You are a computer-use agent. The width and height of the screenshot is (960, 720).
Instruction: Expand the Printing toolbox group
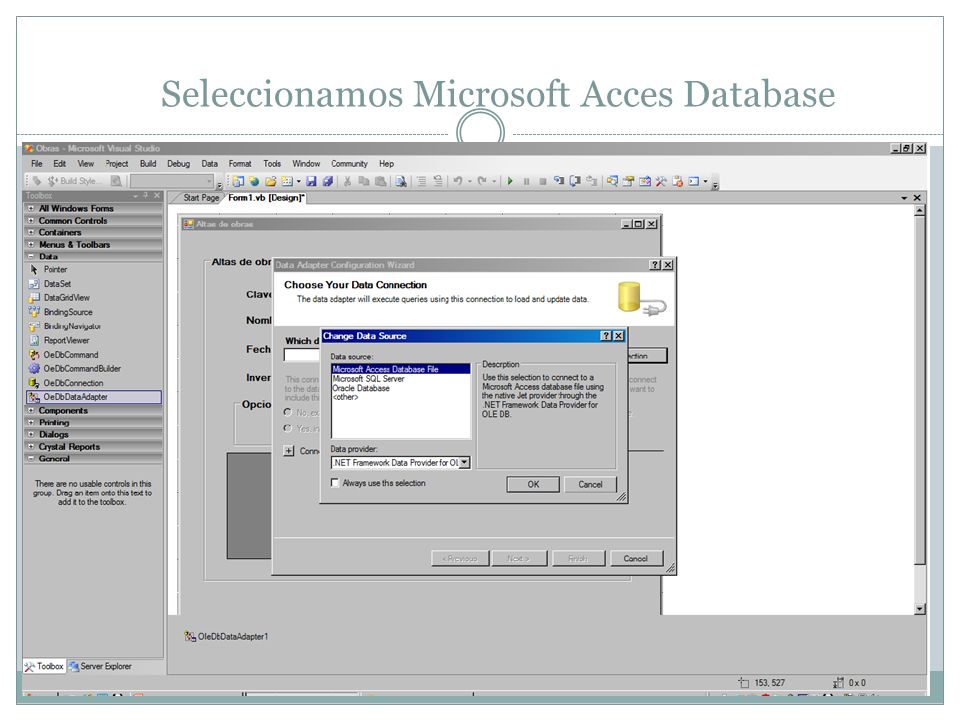point(31,422)
